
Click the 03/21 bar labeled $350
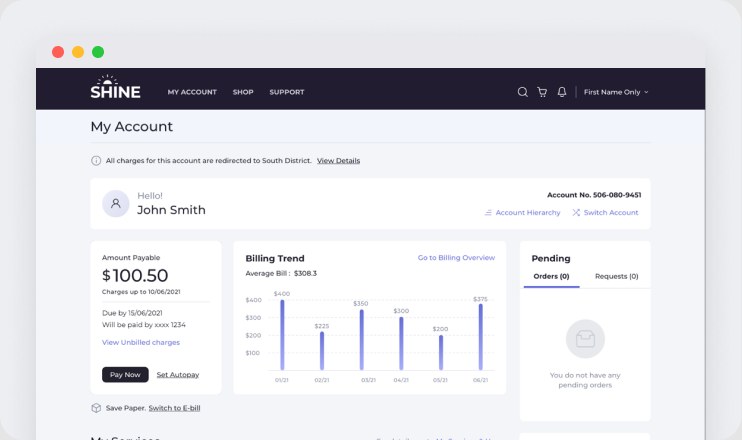362,340
